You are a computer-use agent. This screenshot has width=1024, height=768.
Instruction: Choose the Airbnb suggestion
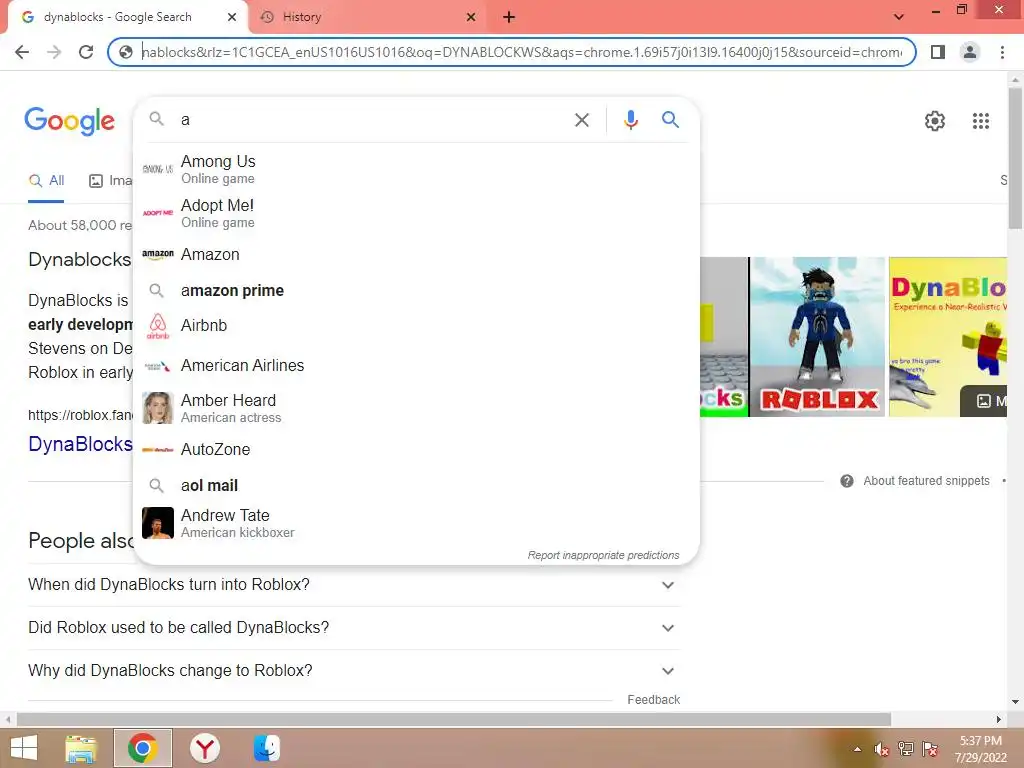(x=416, y=326)
